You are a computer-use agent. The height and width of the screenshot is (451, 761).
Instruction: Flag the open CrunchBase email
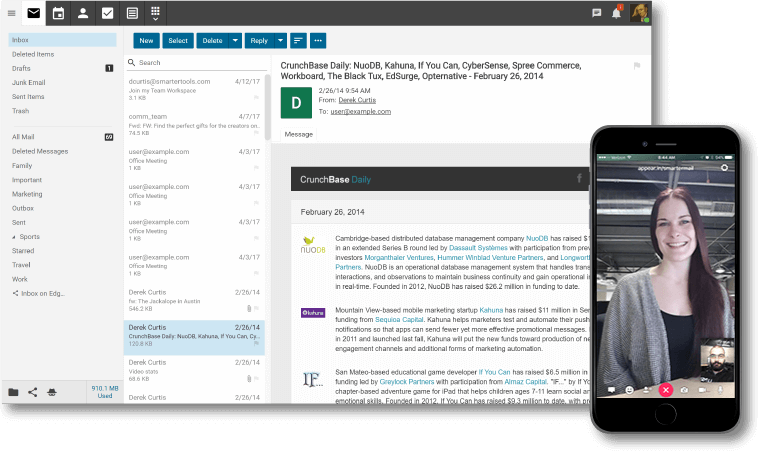[637, 66]
